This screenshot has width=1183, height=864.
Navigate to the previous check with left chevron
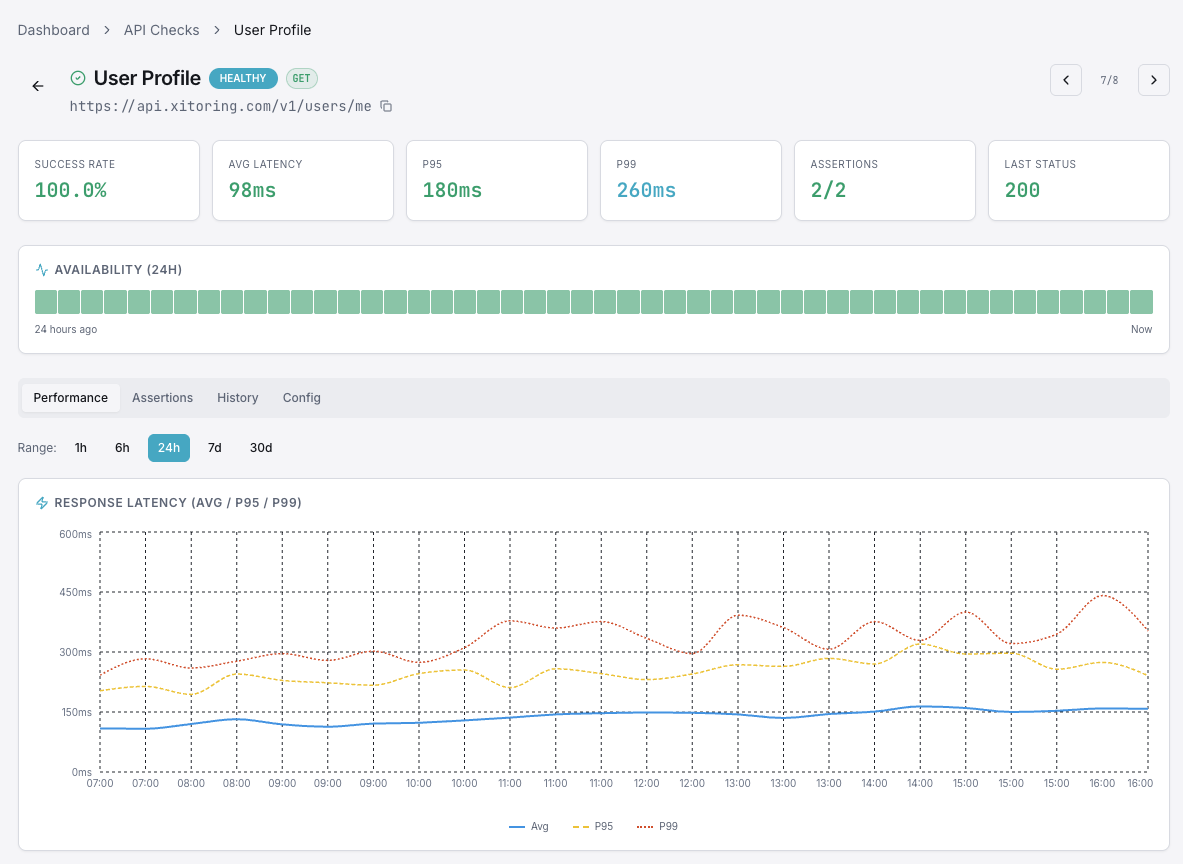point(1065,80)
